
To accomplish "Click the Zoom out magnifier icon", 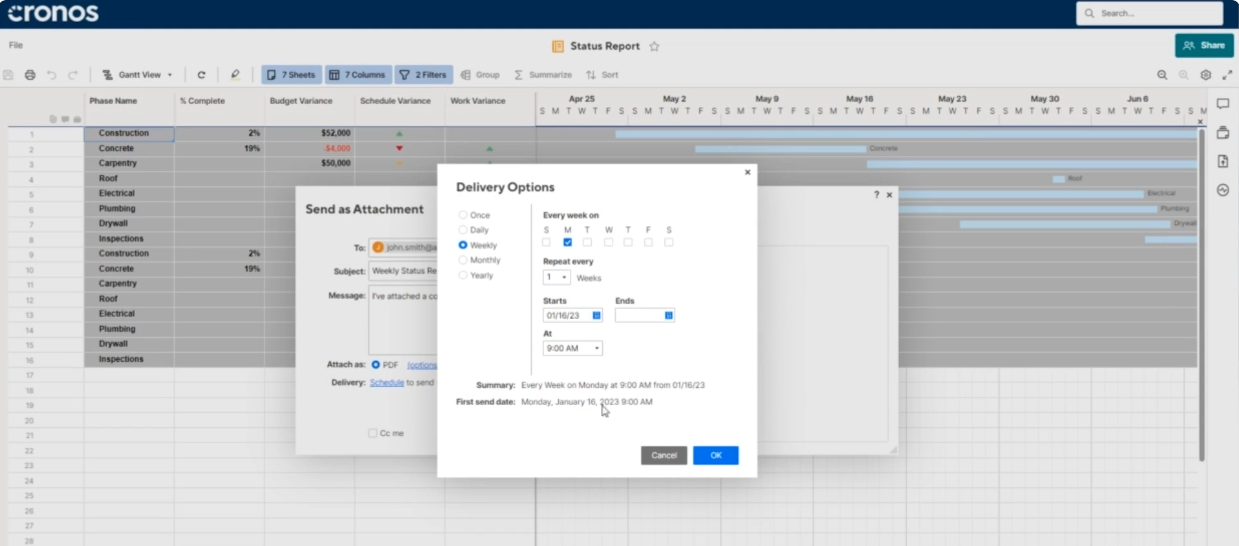I will [1162, 75].
